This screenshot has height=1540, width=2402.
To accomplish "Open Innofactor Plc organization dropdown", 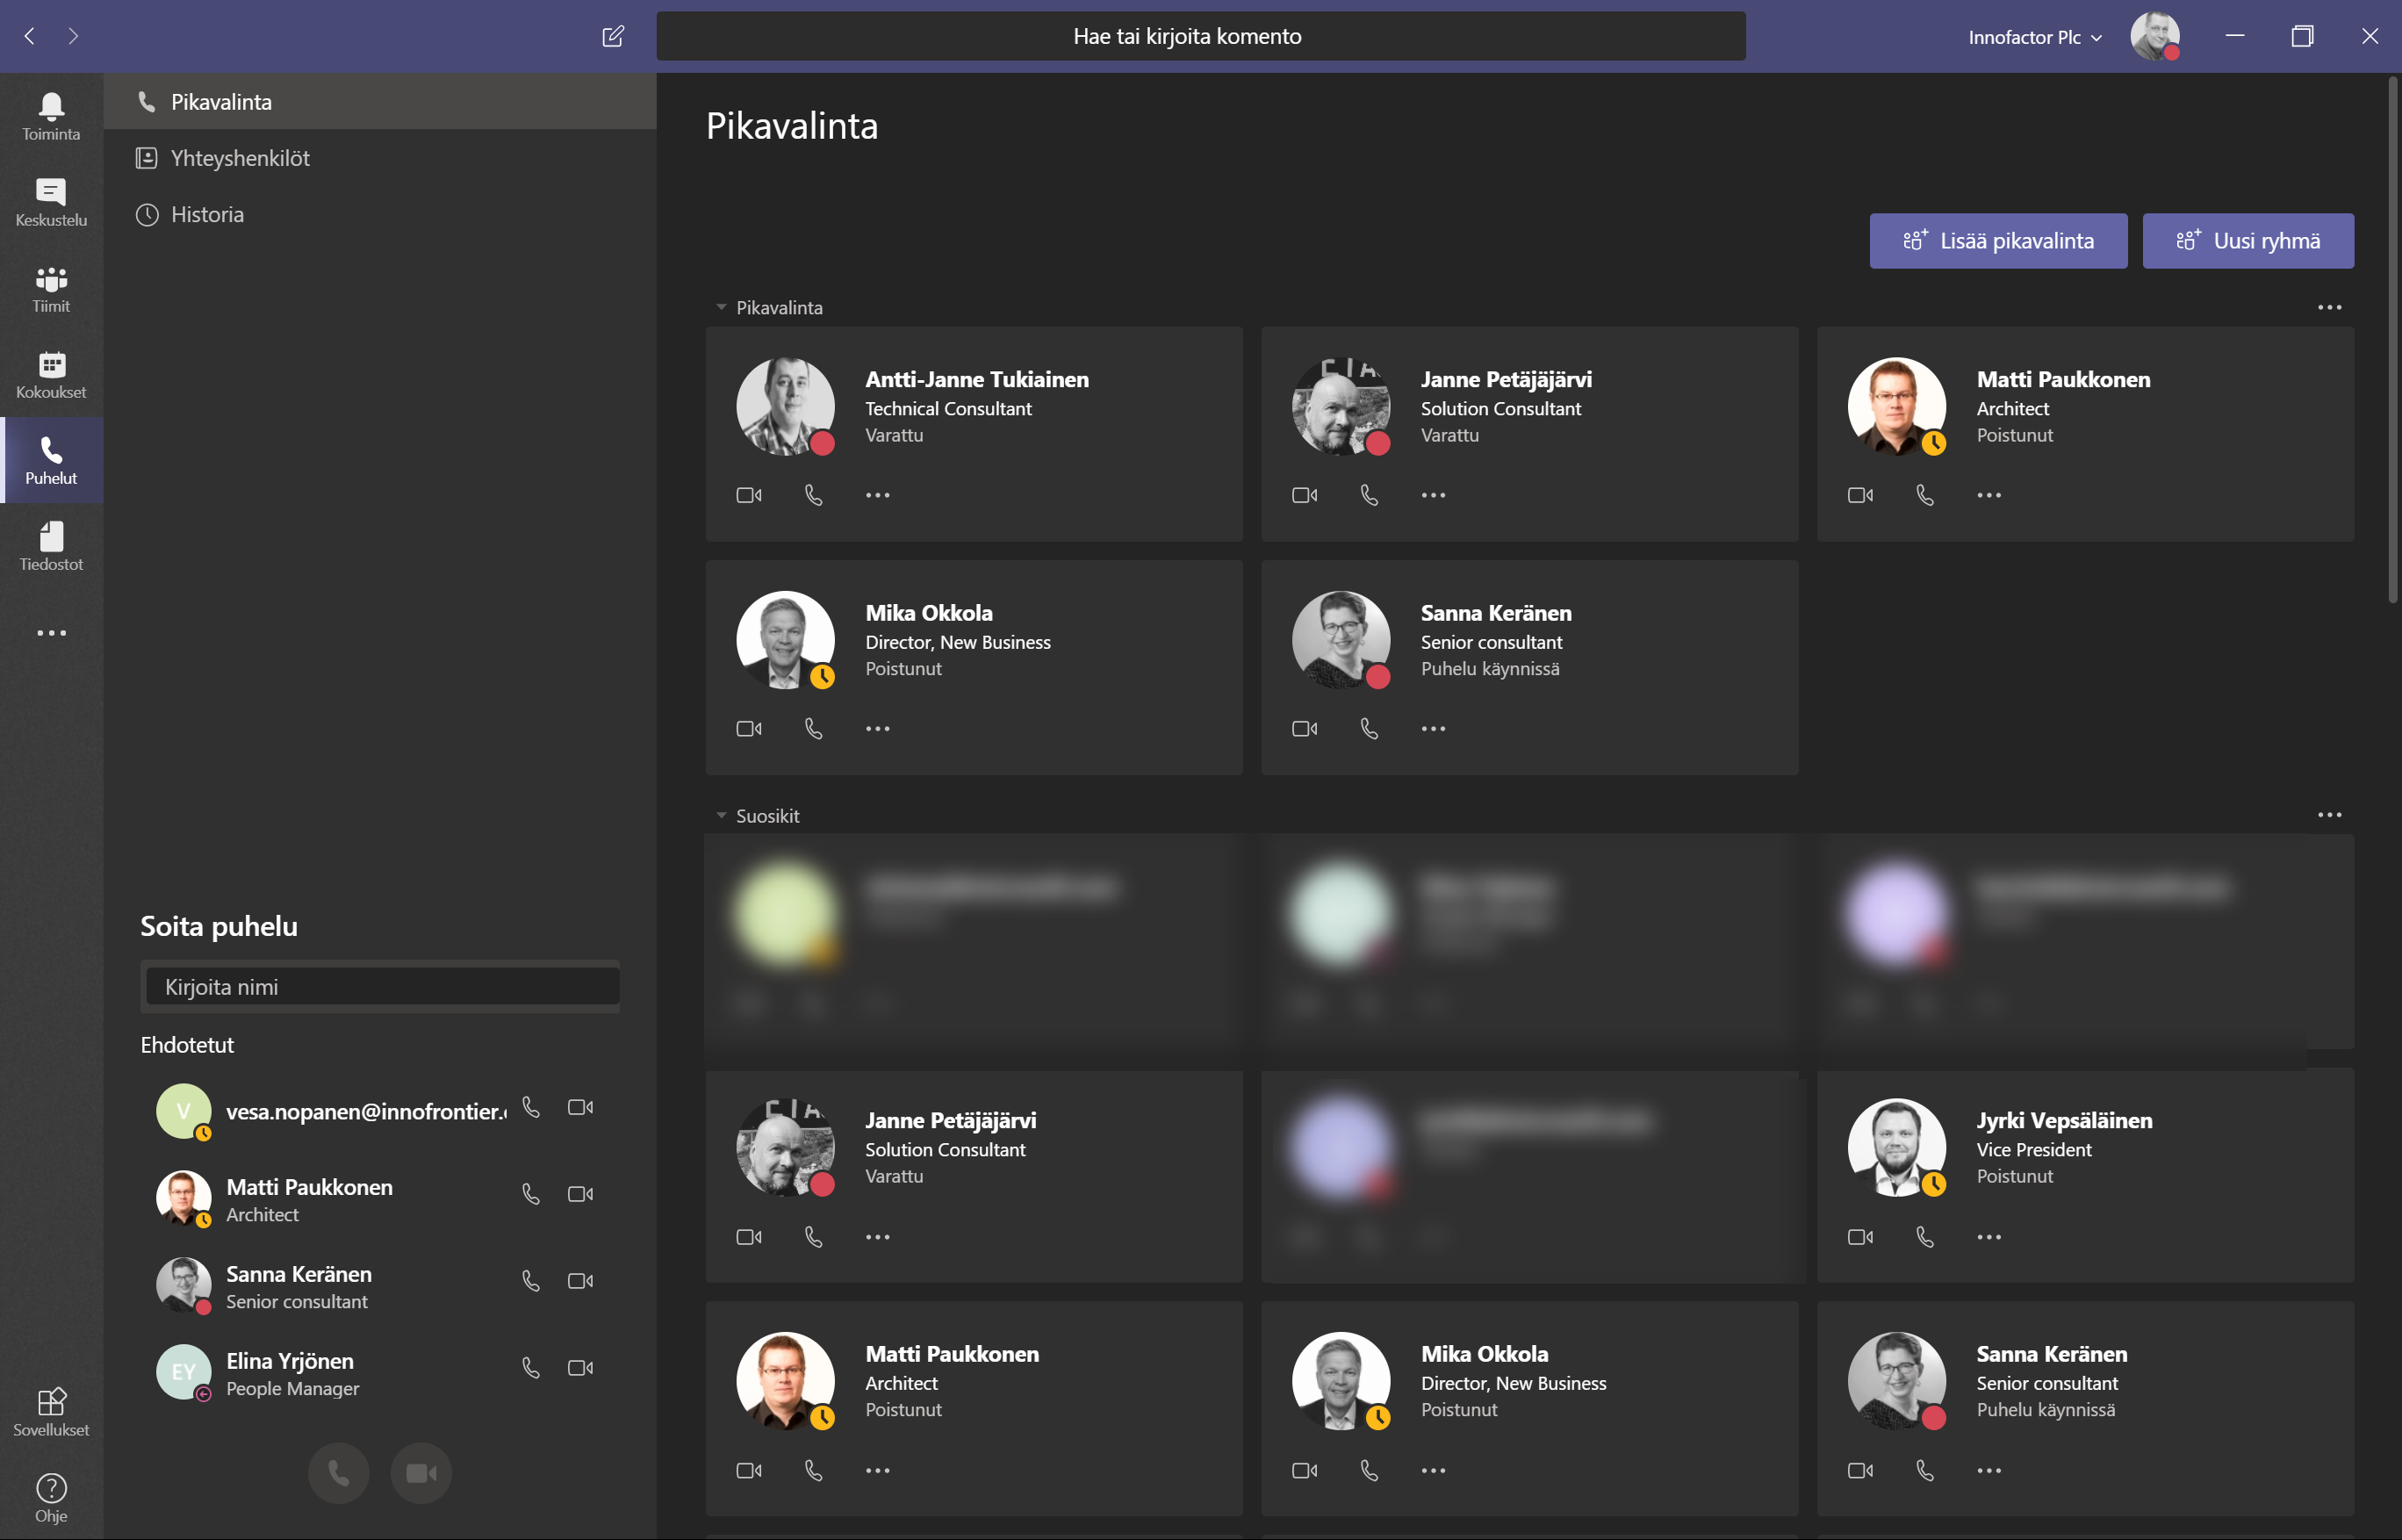I will (2035, 37).
